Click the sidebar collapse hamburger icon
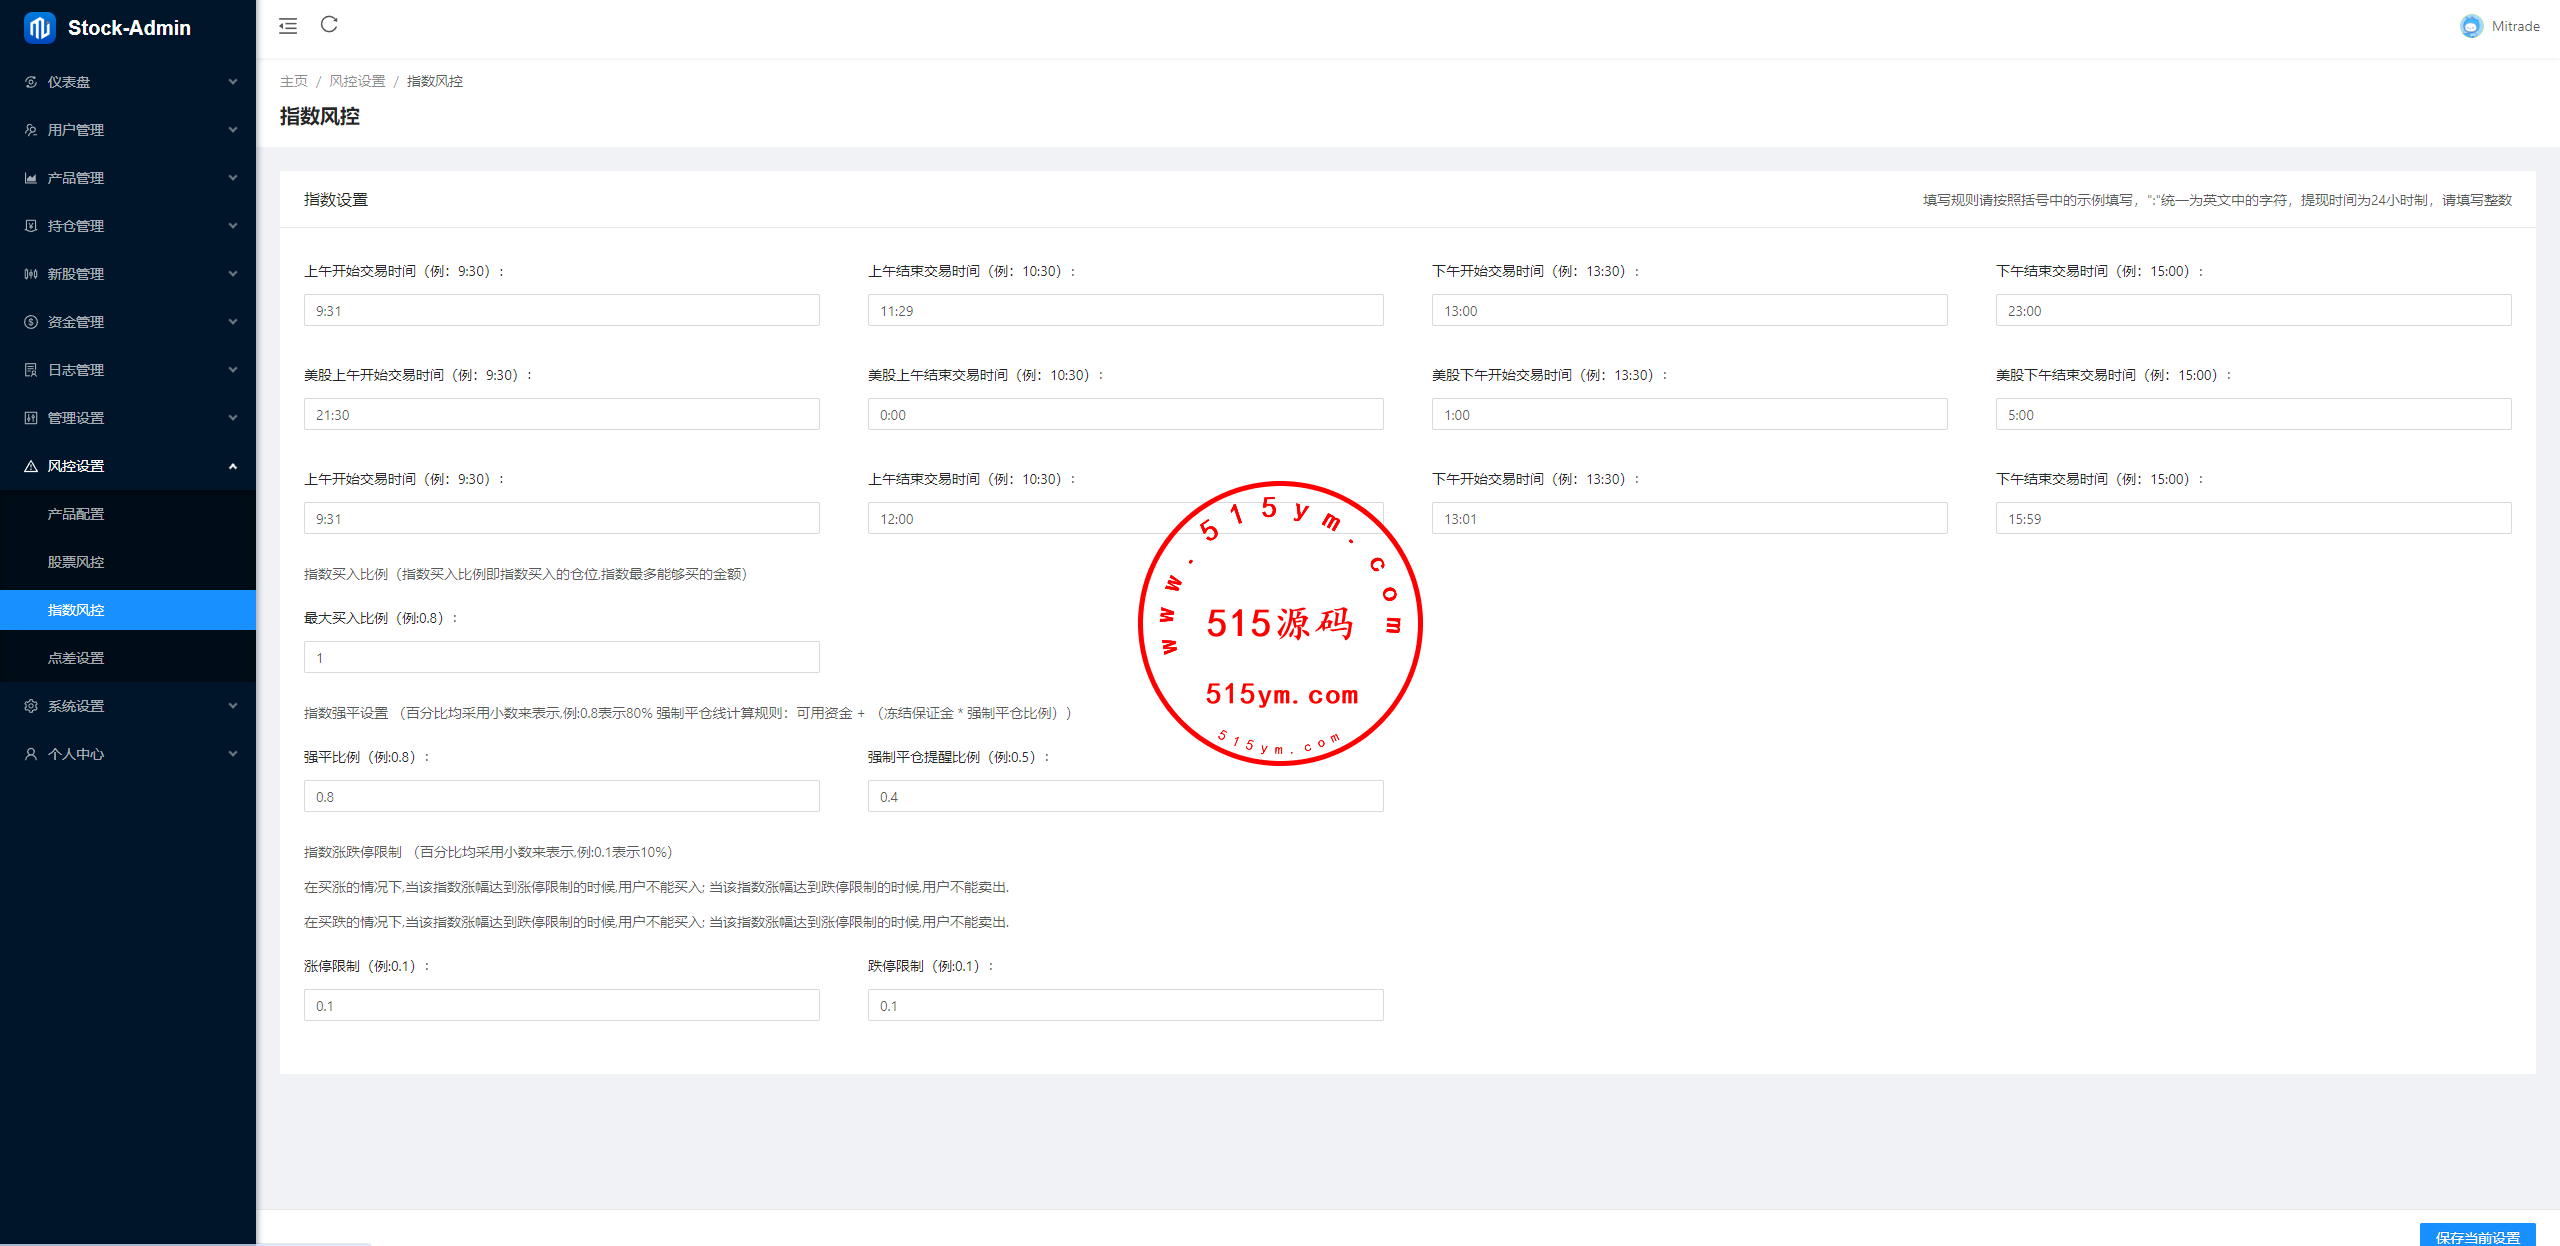Image resolution: width=2560 pixels, height=1246 pixels. point(288,26)
